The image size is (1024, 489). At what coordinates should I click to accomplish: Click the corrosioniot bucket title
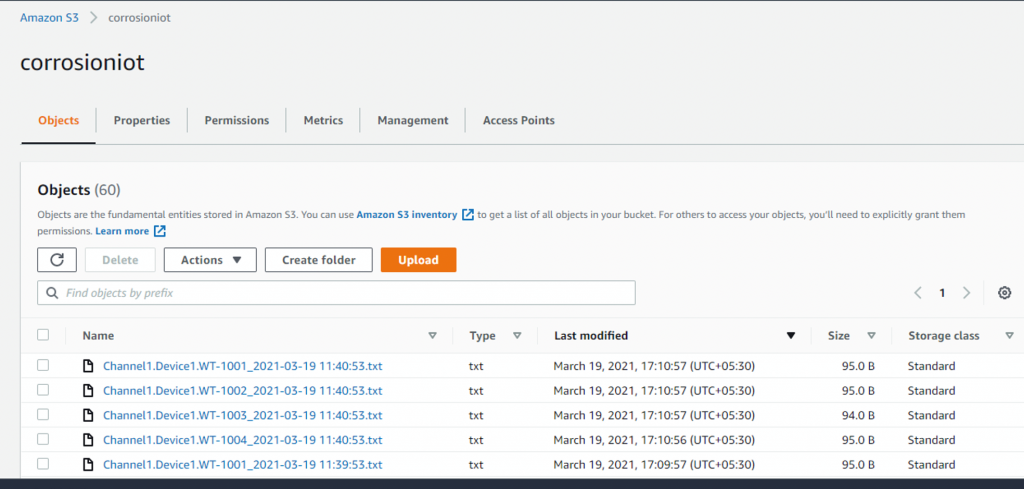point(82,63)
